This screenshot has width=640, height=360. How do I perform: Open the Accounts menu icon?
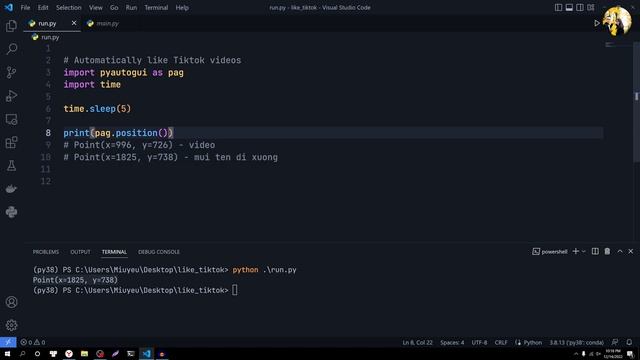coord(11,302)
